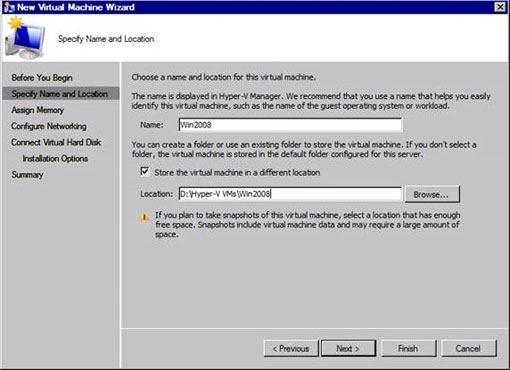Viewport: 510px width, 370px height.
Task: Click the Name: label
Action: [152, 125]
